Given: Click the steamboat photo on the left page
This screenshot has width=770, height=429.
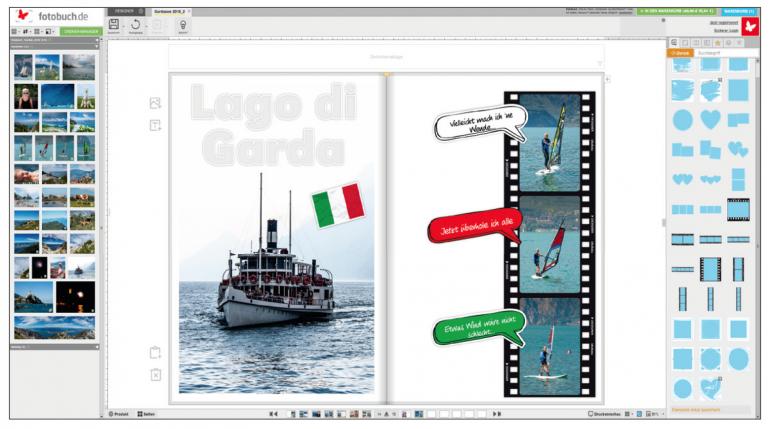Looking at the screenshot, I should pyautogui.click(x=276, y=283).
